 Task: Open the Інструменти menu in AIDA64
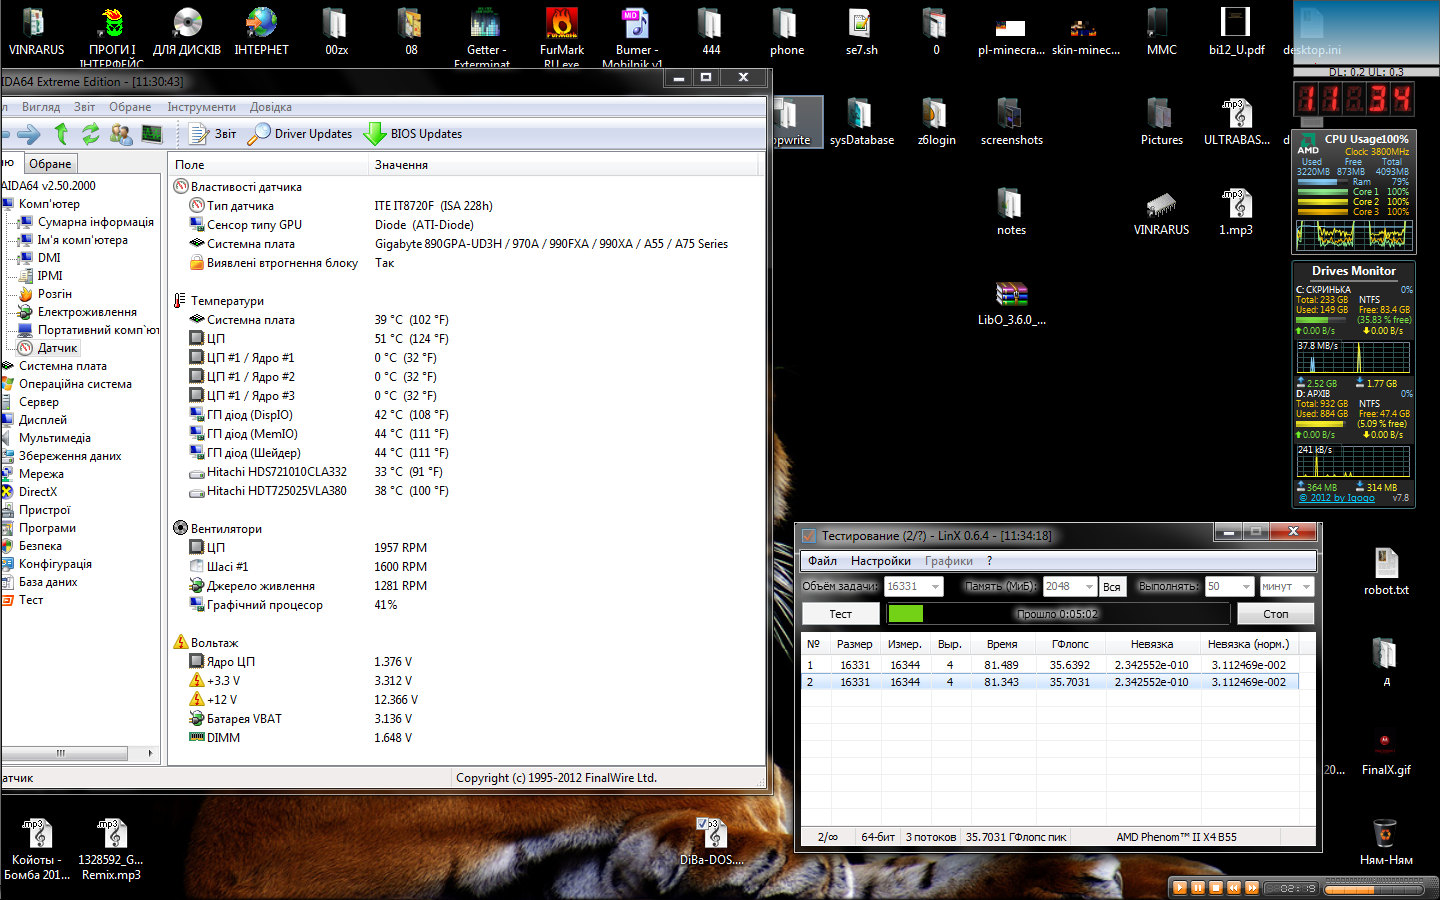click(201, 107)
